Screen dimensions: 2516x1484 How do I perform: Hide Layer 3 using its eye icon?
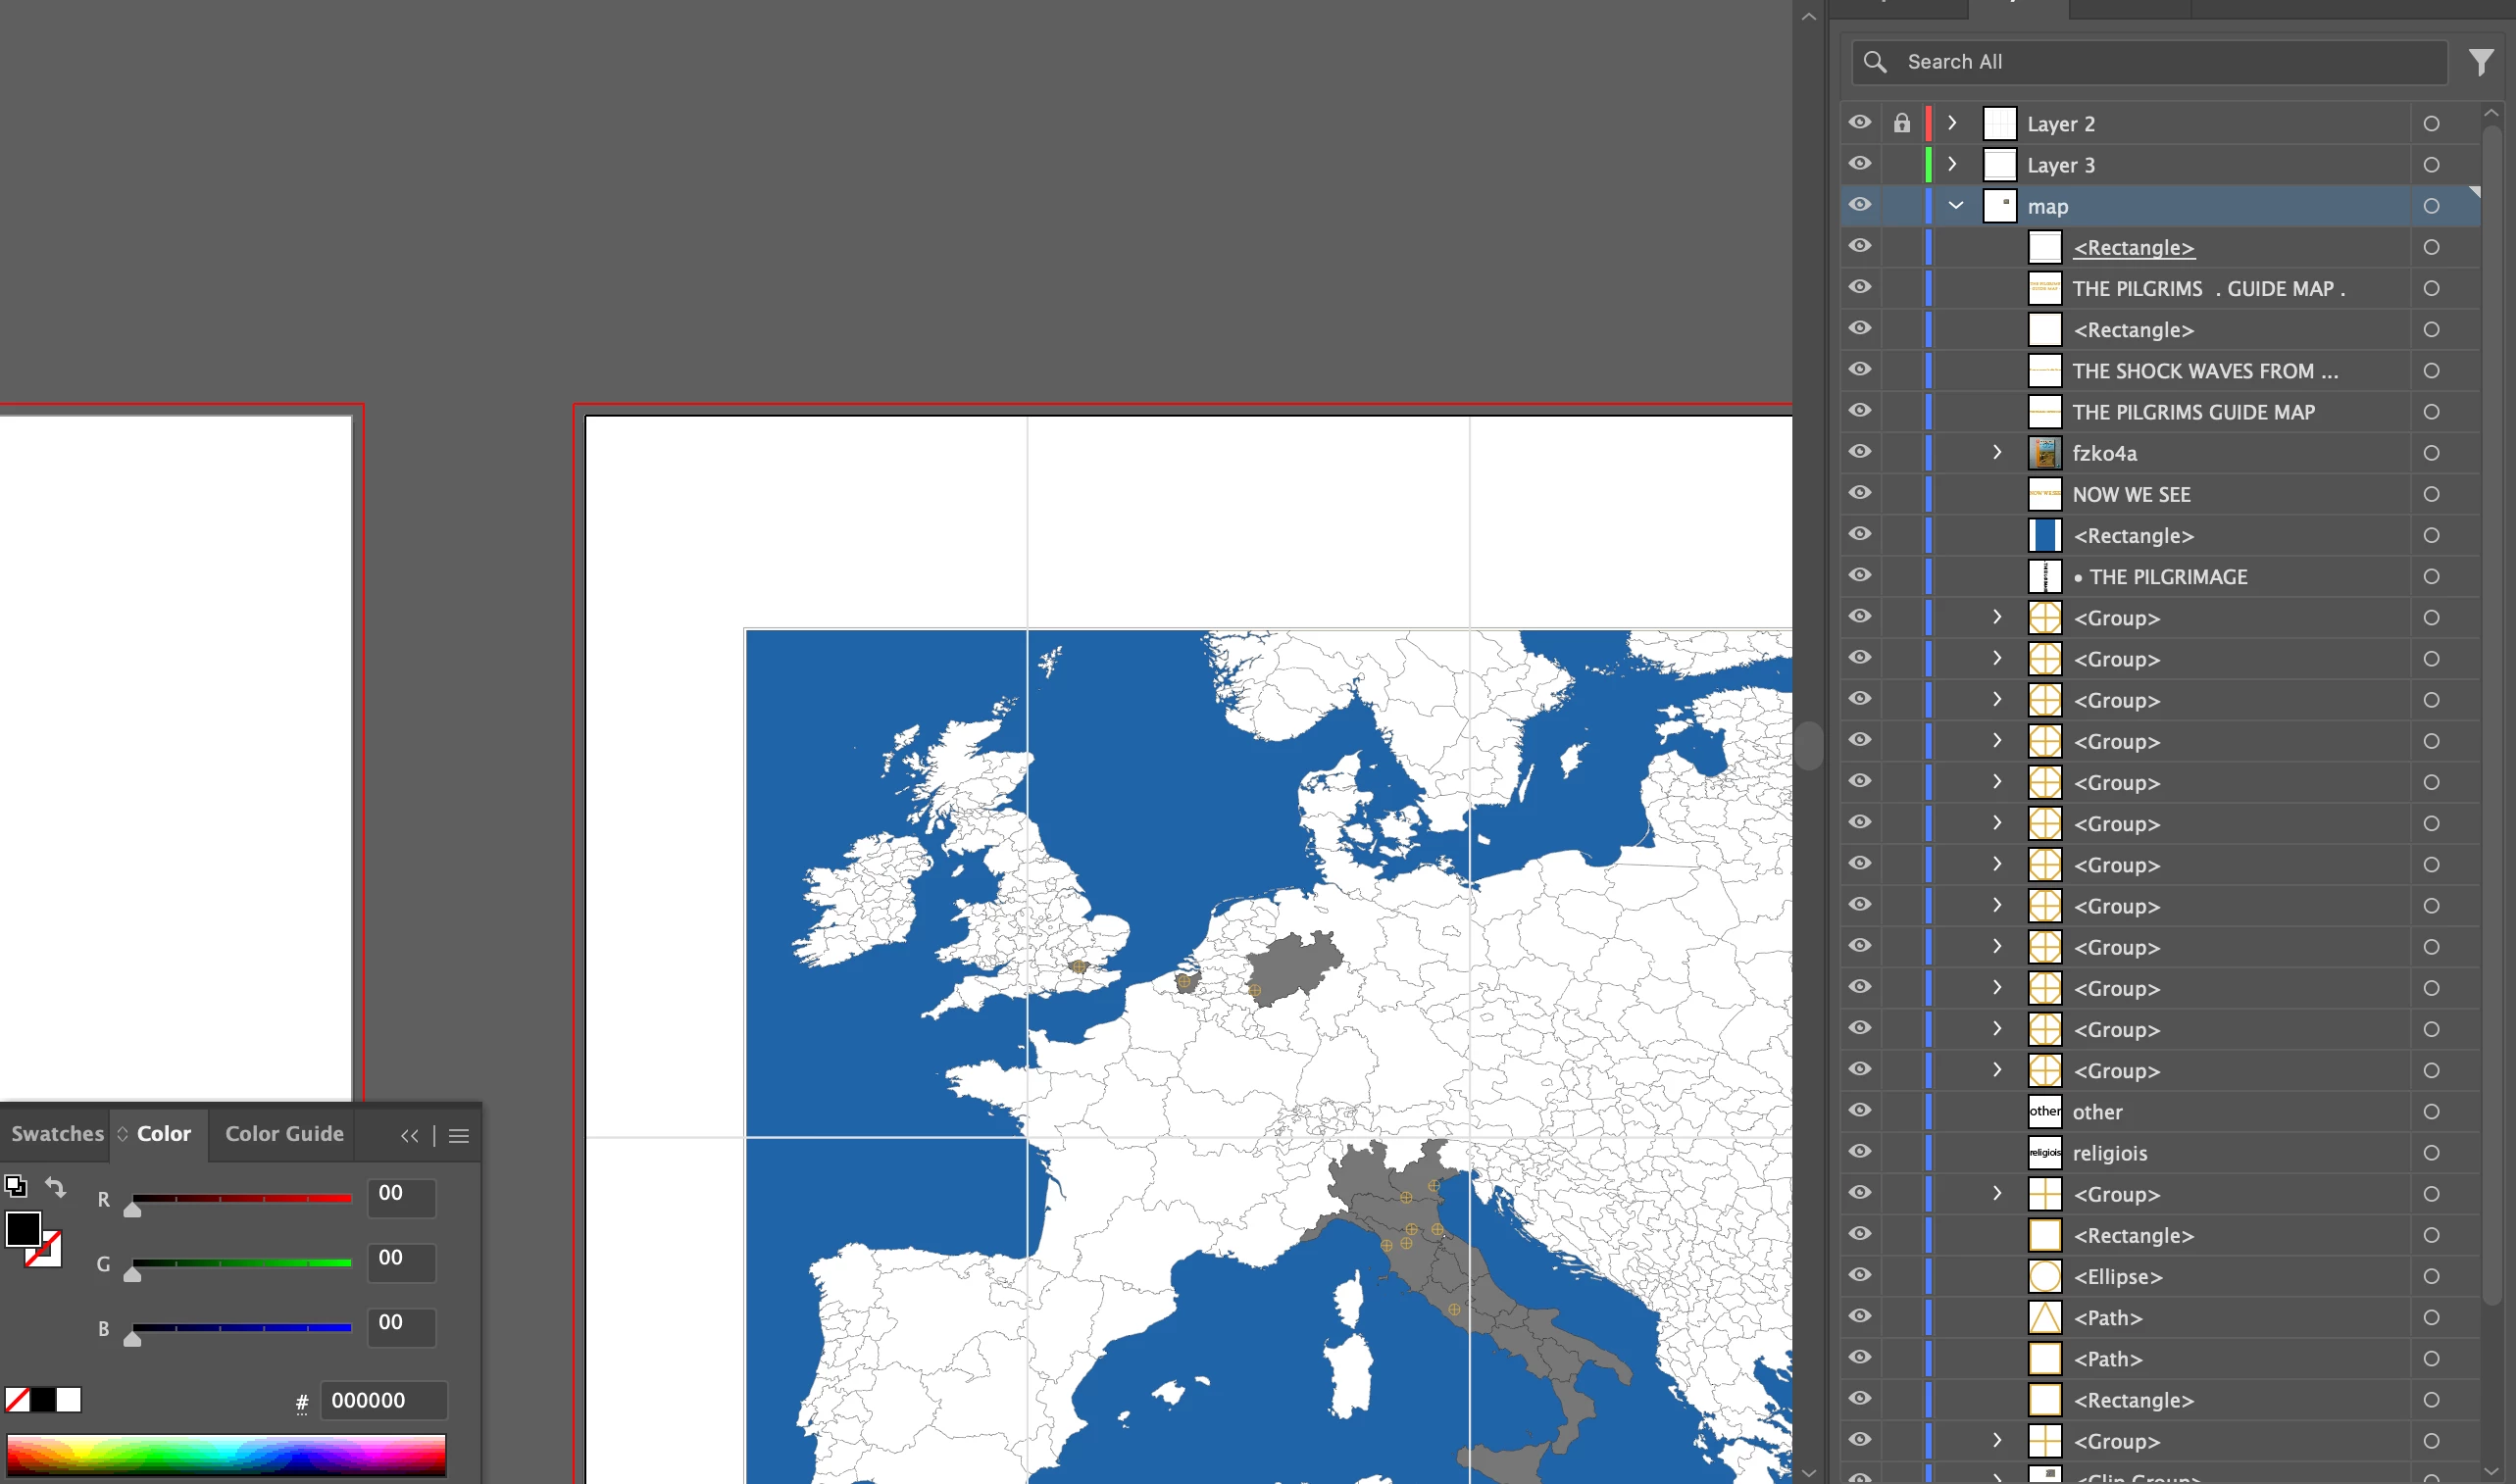1859,164
